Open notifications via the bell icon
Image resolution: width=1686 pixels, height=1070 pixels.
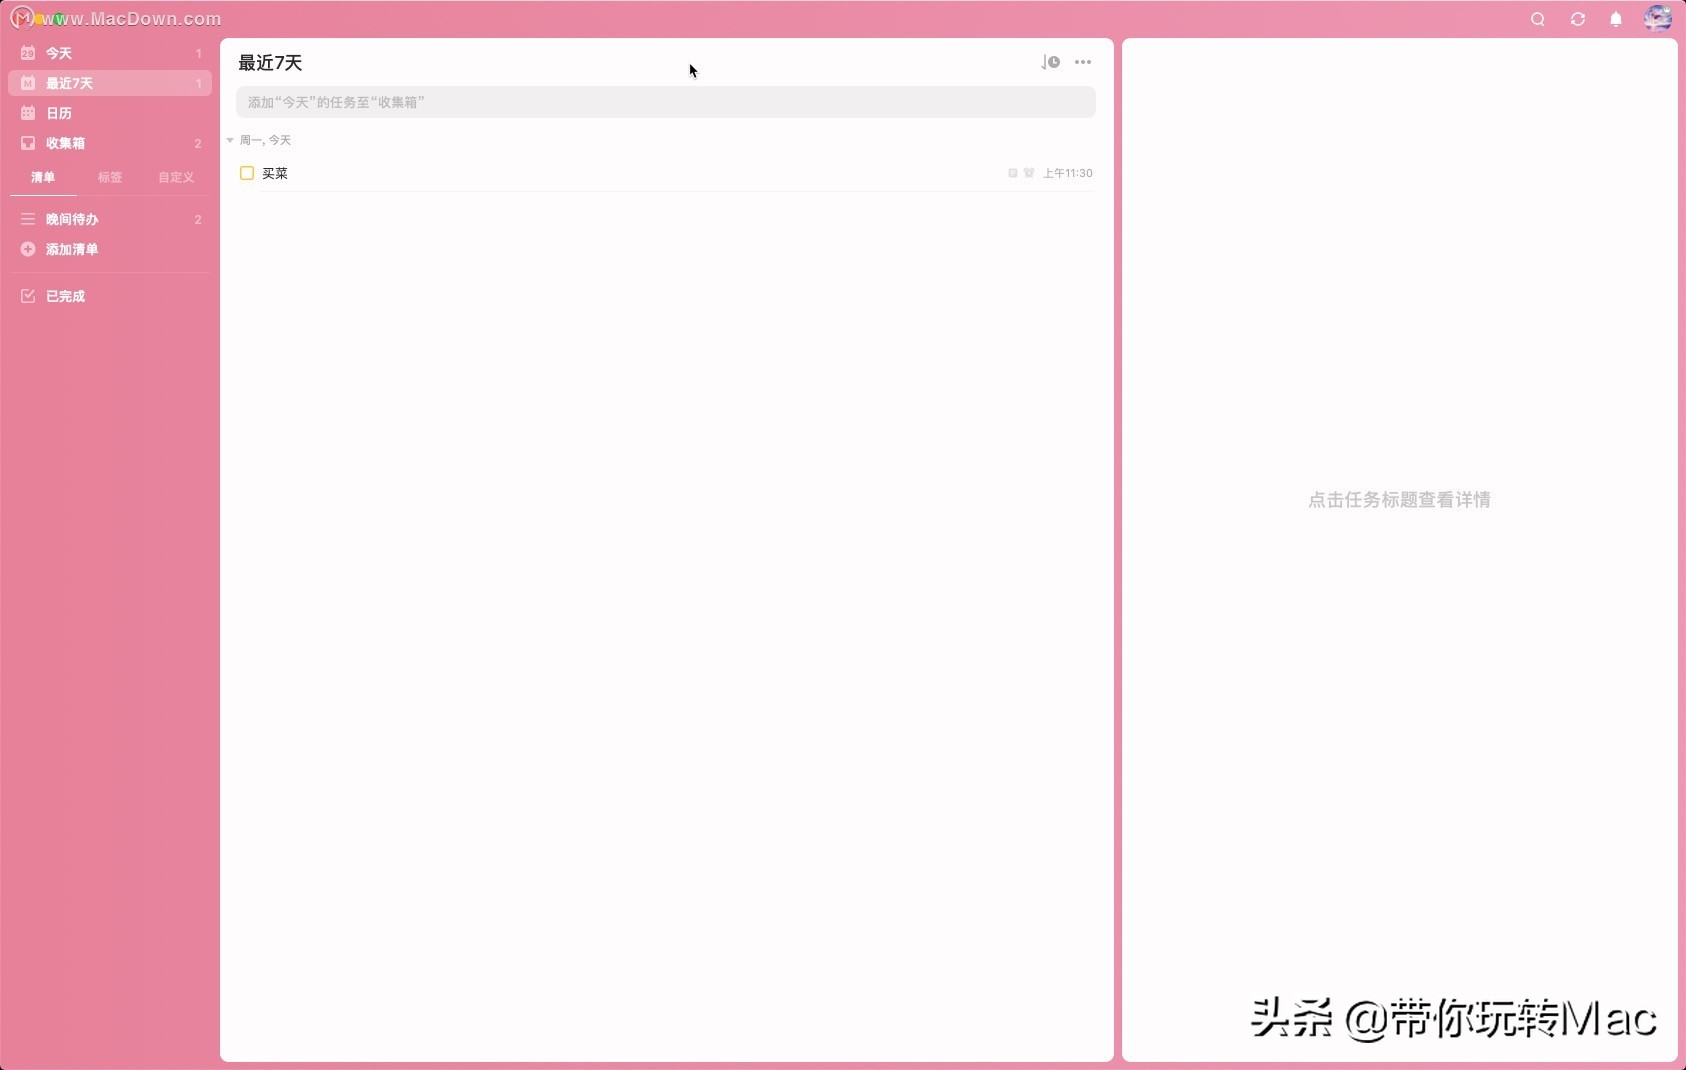click(1616, 18)
